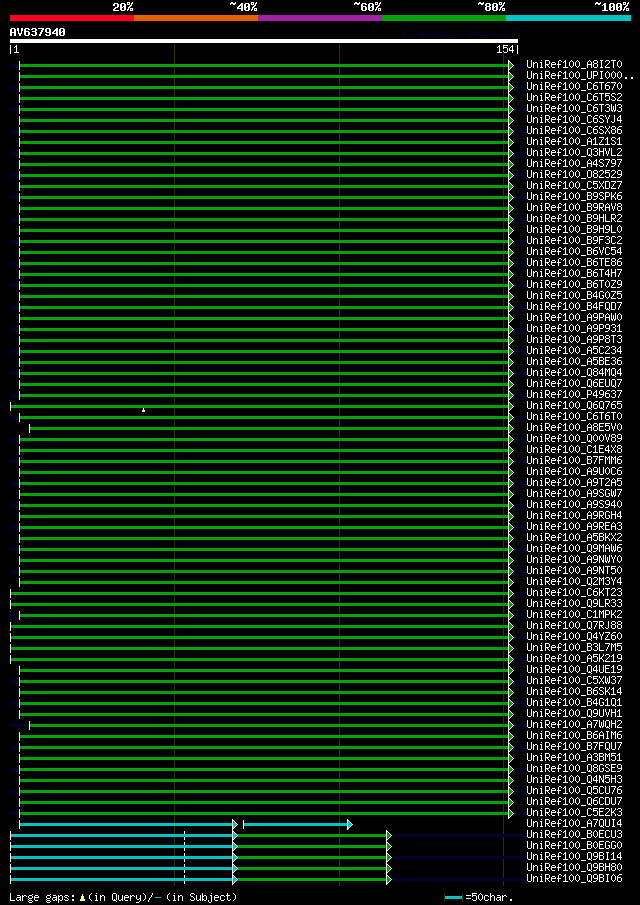Click the yellow query gap marker in Q6Q765 row

143,410
